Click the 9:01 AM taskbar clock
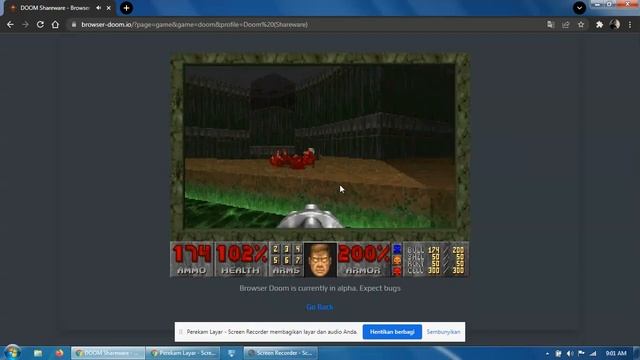Viewport: 640px width, 360px height. [x=616, y=353]
